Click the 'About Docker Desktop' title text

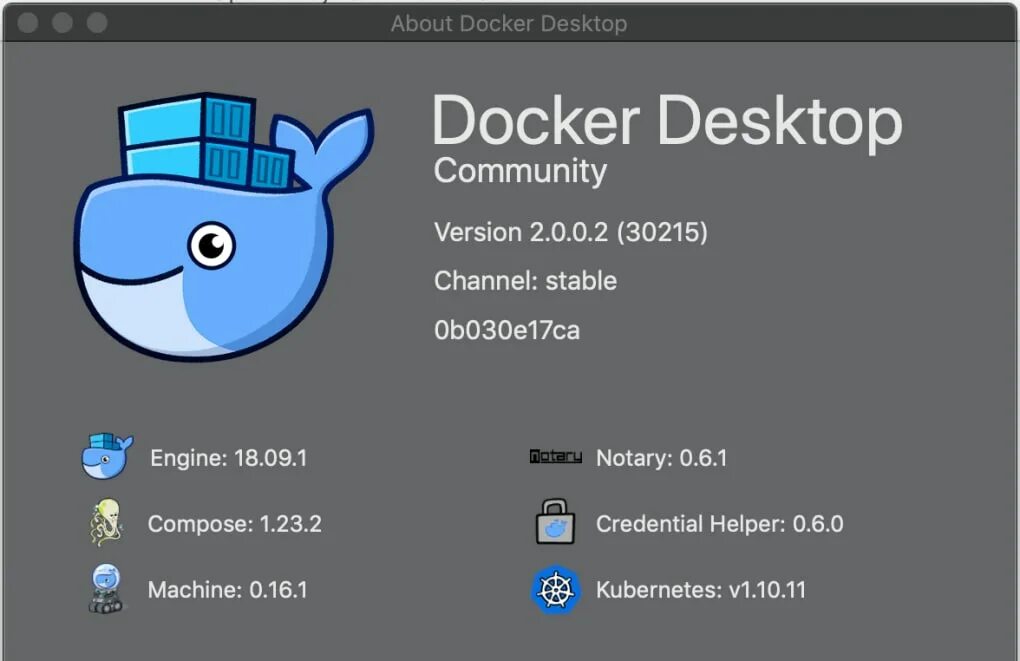click(x=509, y=23)
